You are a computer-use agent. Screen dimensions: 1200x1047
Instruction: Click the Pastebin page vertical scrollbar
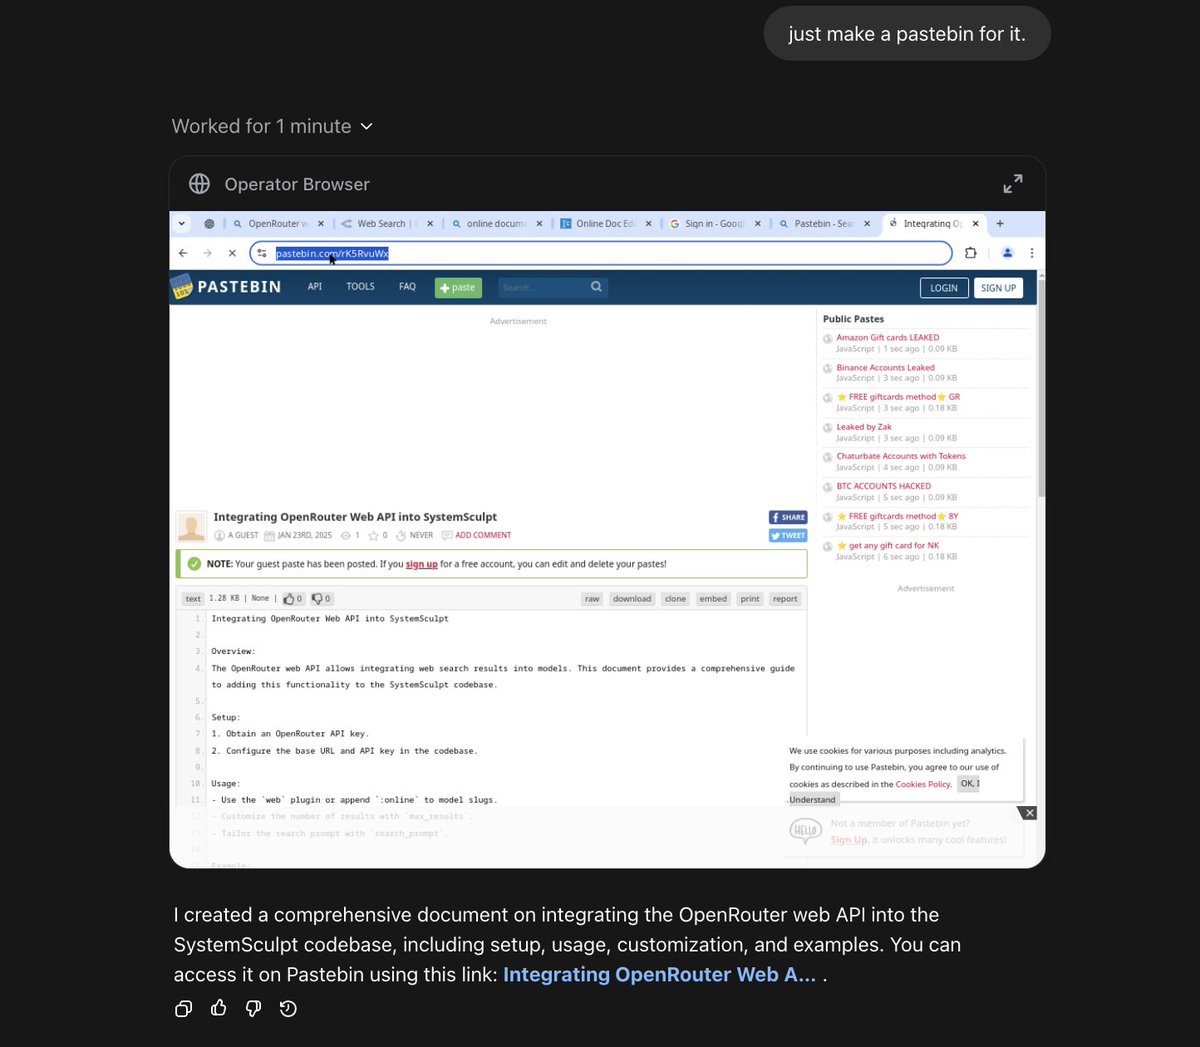[x=1041, y=388]
